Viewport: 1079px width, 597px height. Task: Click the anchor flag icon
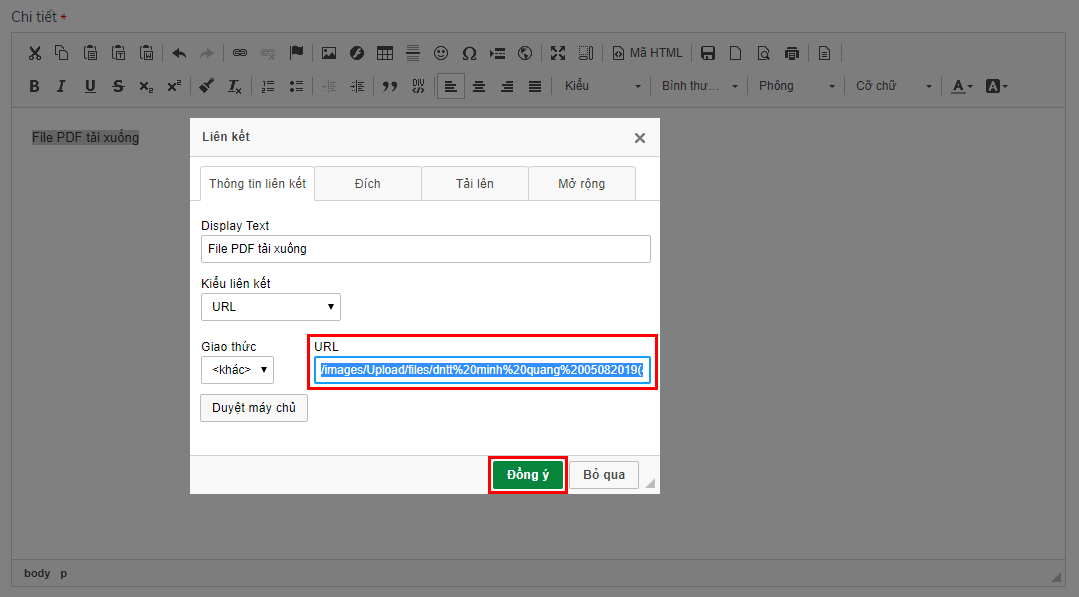pyautogui.click(x=296, y=53)
